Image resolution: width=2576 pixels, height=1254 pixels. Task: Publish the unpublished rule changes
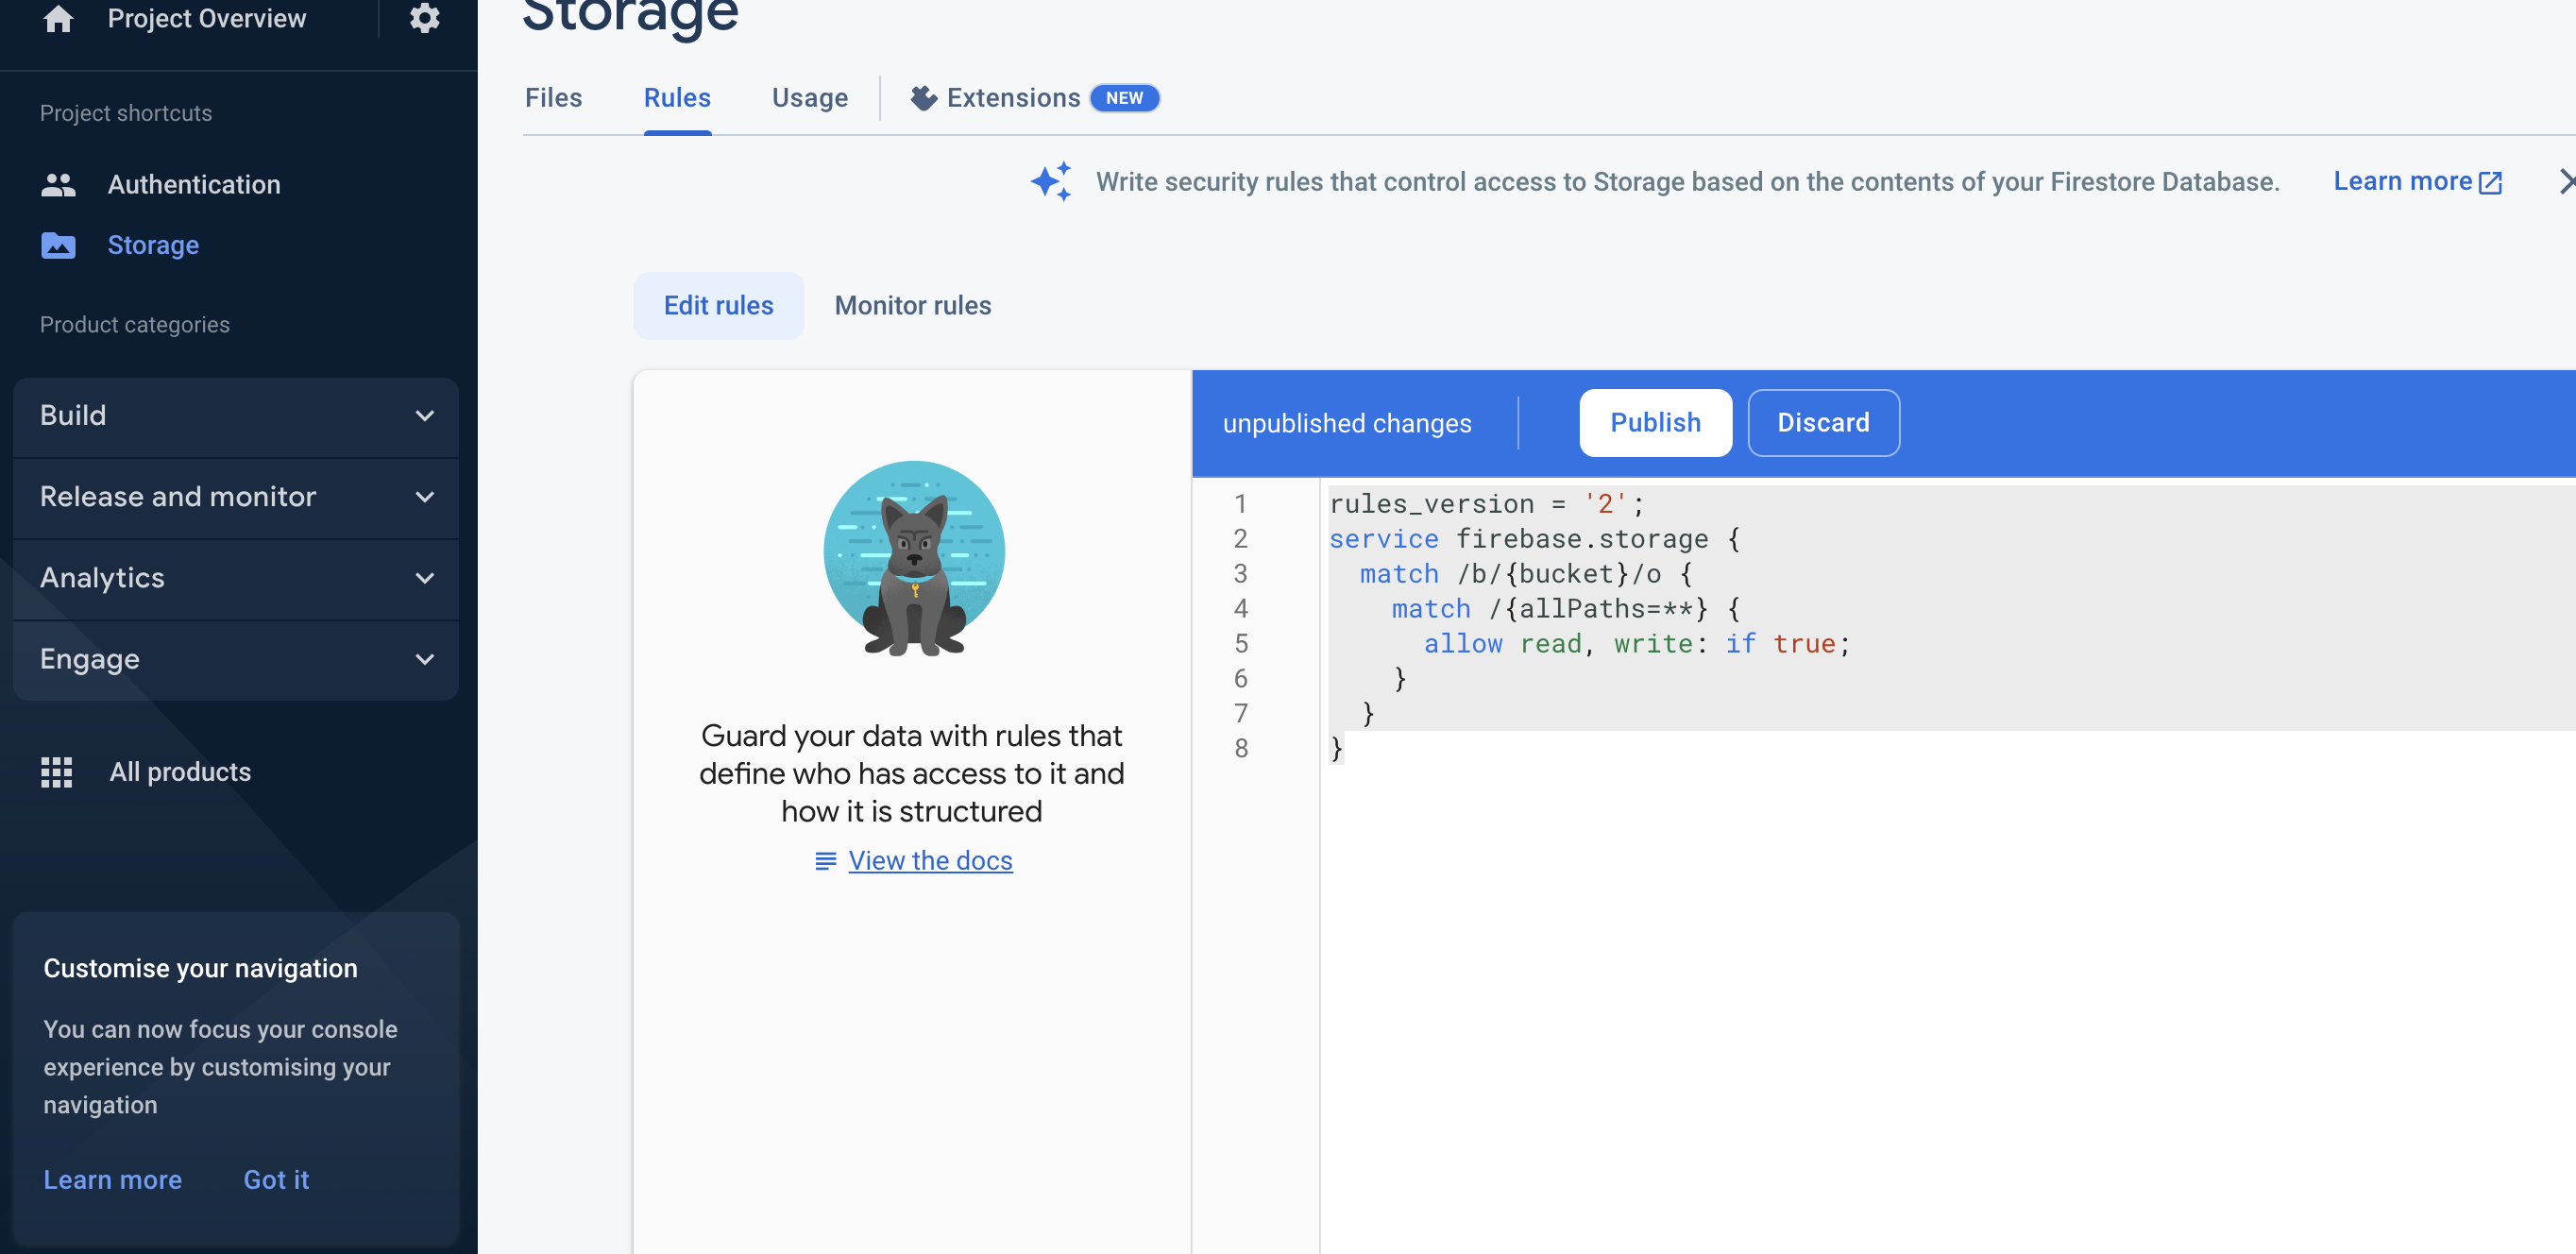1654,423
